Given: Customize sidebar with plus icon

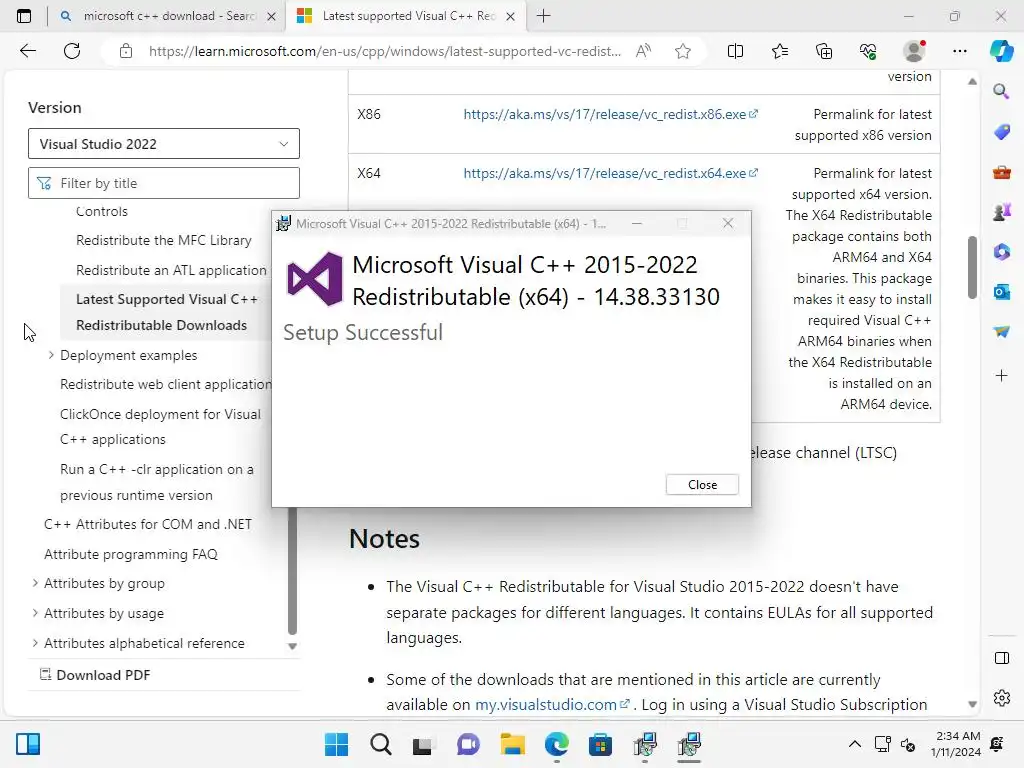Looking at the screenshot, I should click(x=1001, y=376).
